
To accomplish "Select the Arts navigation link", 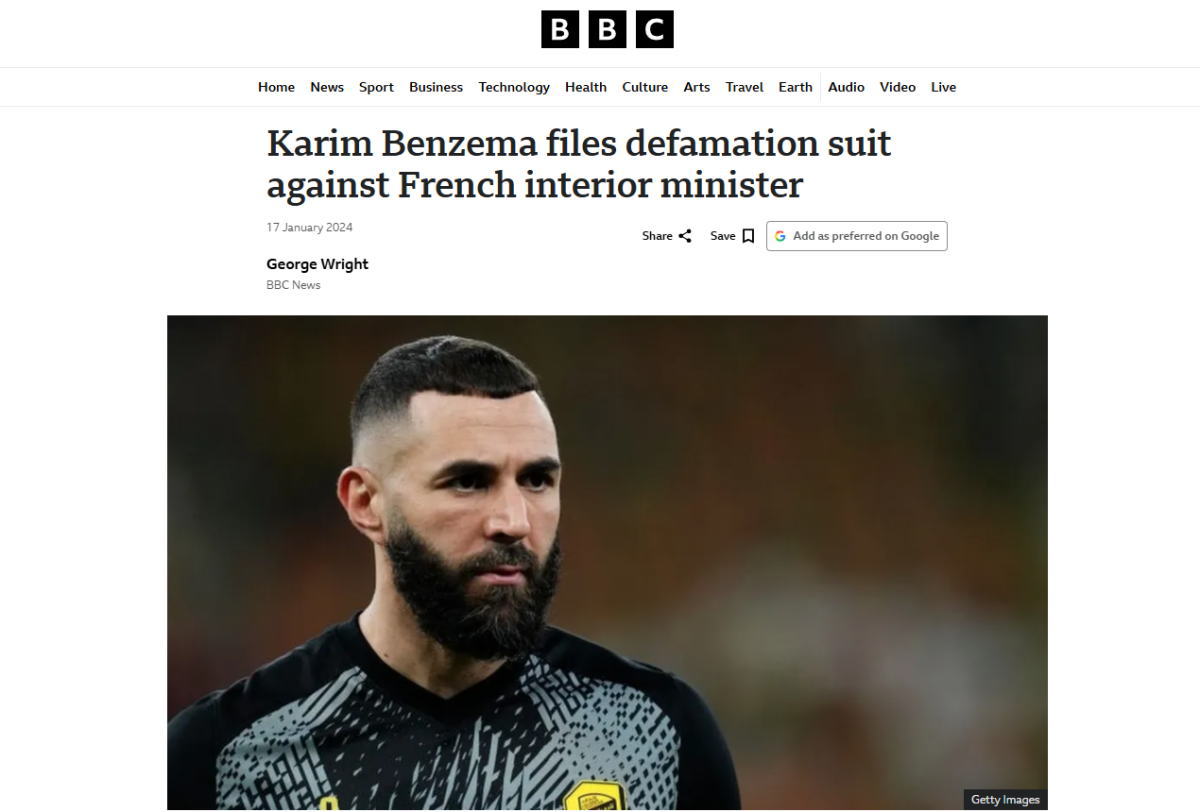I will [x=697, y=87].
